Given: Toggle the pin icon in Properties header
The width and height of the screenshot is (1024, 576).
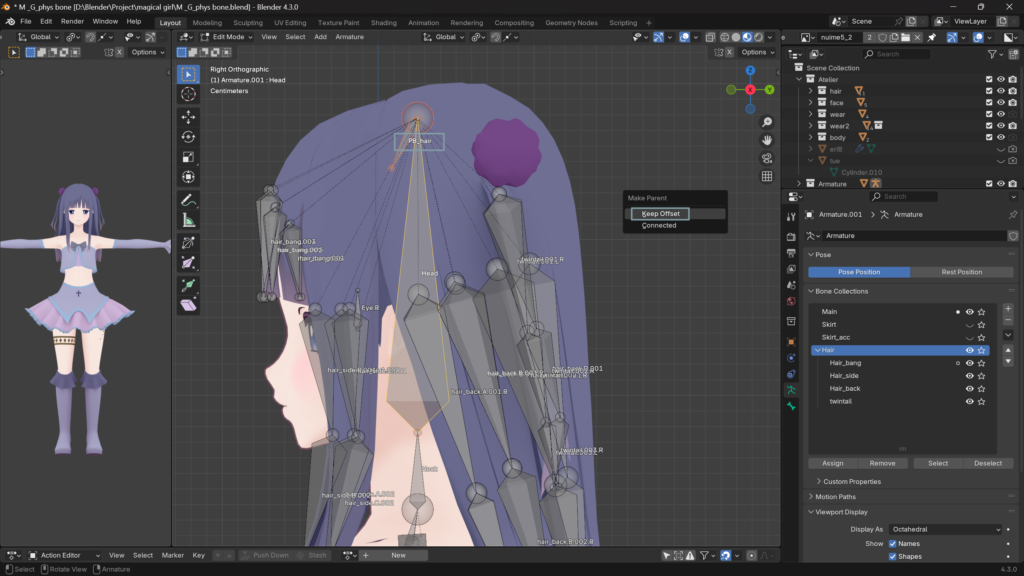Looking at the screenshot, I should 1012,215.
